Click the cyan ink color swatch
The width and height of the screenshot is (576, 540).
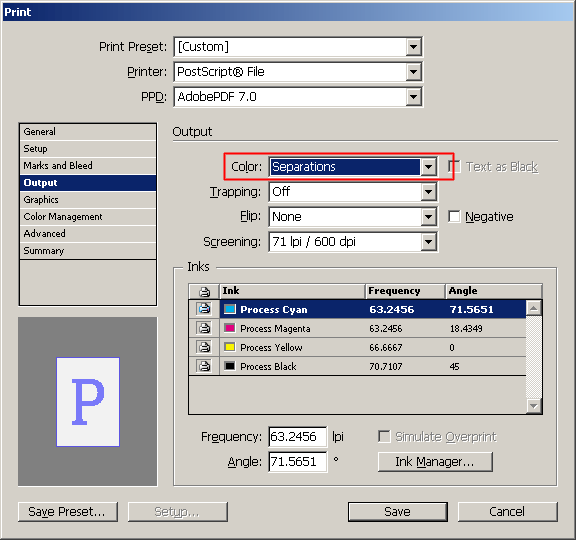230,309
